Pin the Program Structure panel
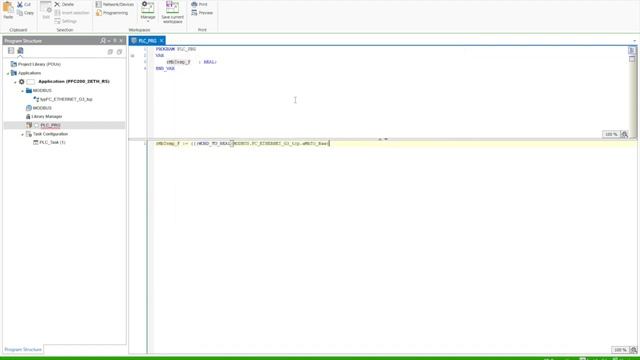 point(115,41)
